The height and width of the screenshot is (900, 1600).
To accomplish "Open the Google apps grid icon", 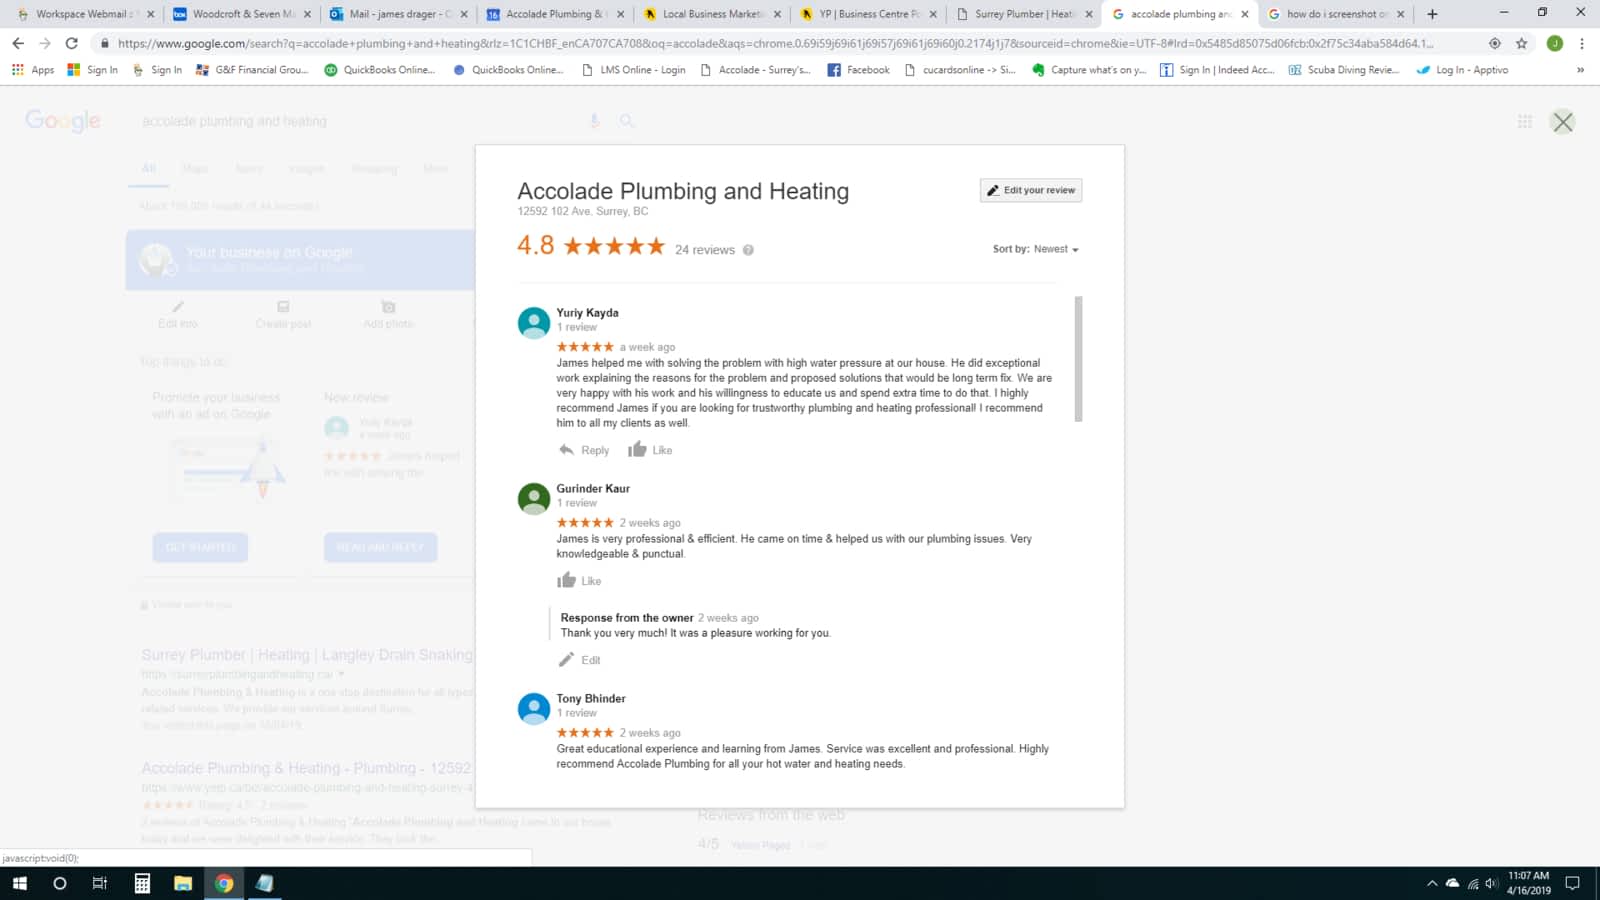I will (x=1525, y=121).
